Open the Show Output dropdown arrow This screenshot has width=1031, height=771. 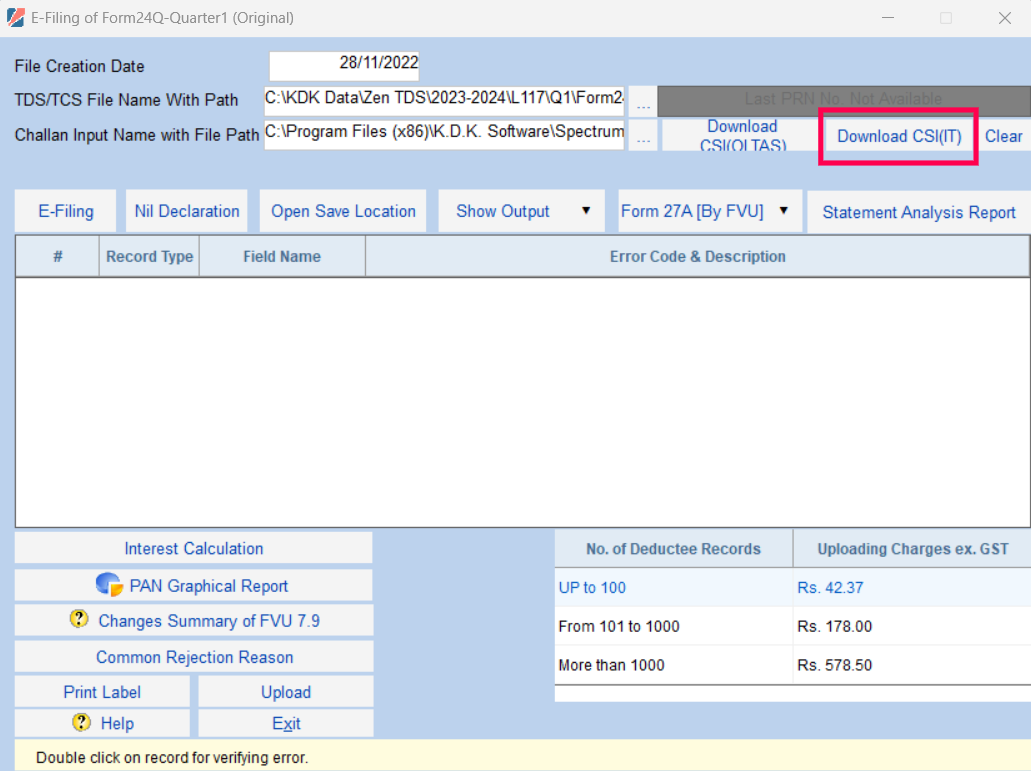[586, 210]
